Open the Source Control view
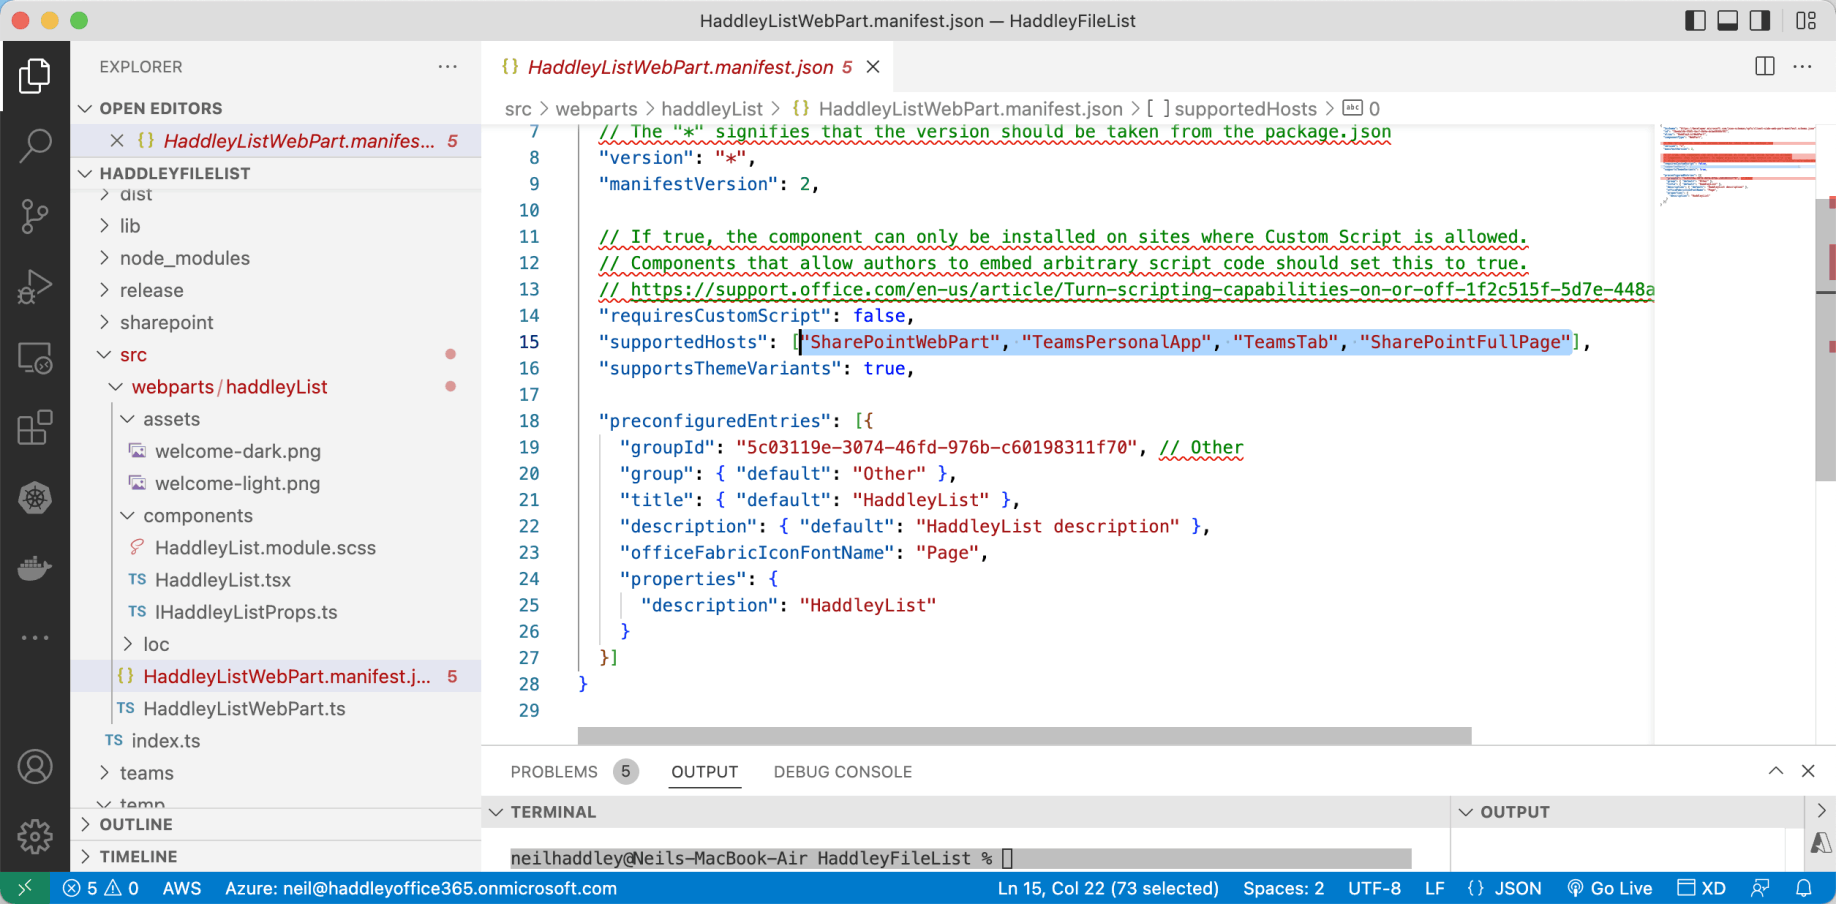 pyautogui.click(x=35, y=216)
